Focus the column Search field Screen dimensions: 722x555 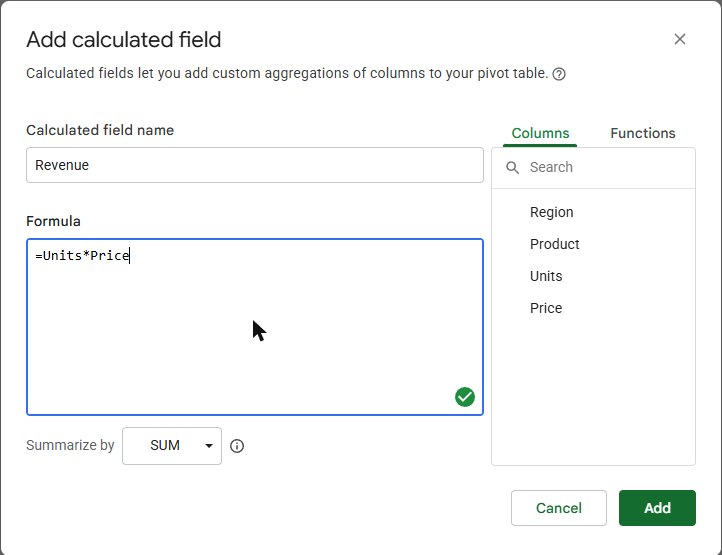point(594,167)
